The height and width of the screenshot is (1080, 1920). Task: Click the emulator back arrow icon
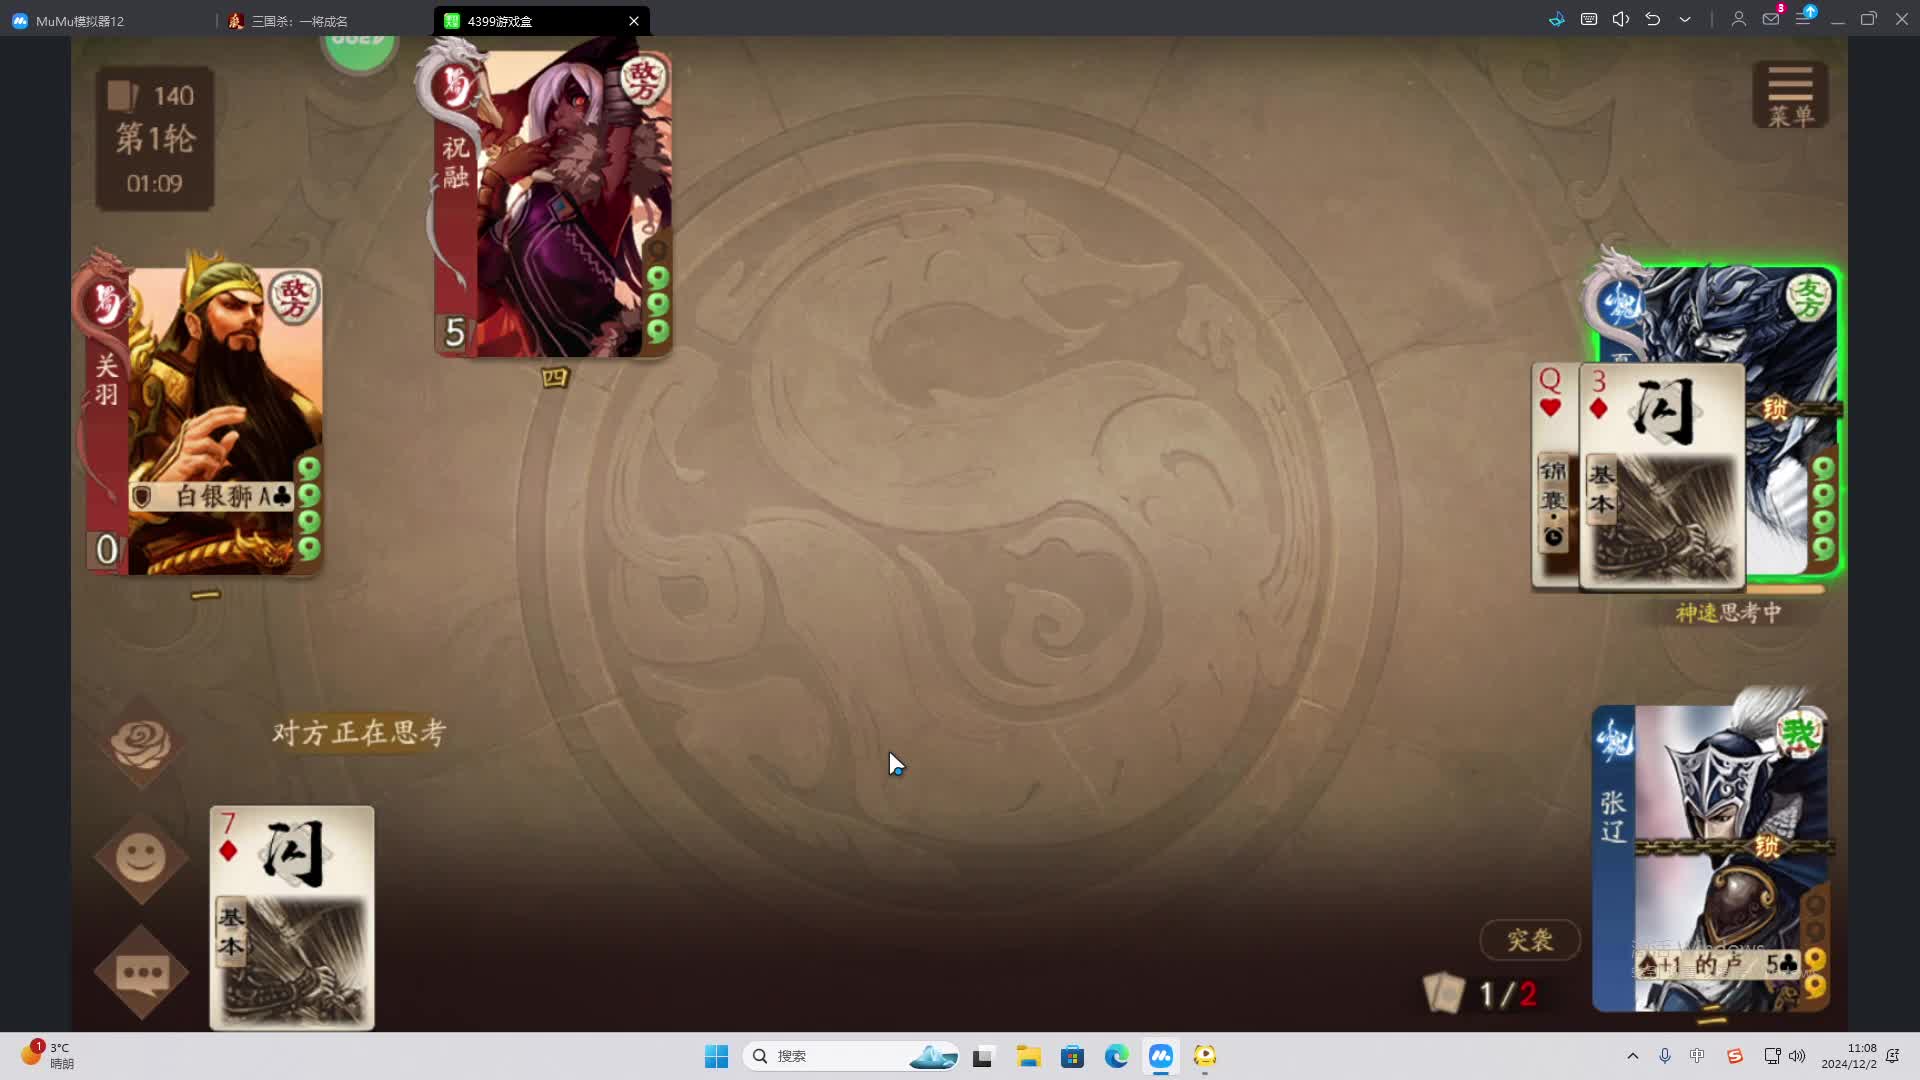1653,19
